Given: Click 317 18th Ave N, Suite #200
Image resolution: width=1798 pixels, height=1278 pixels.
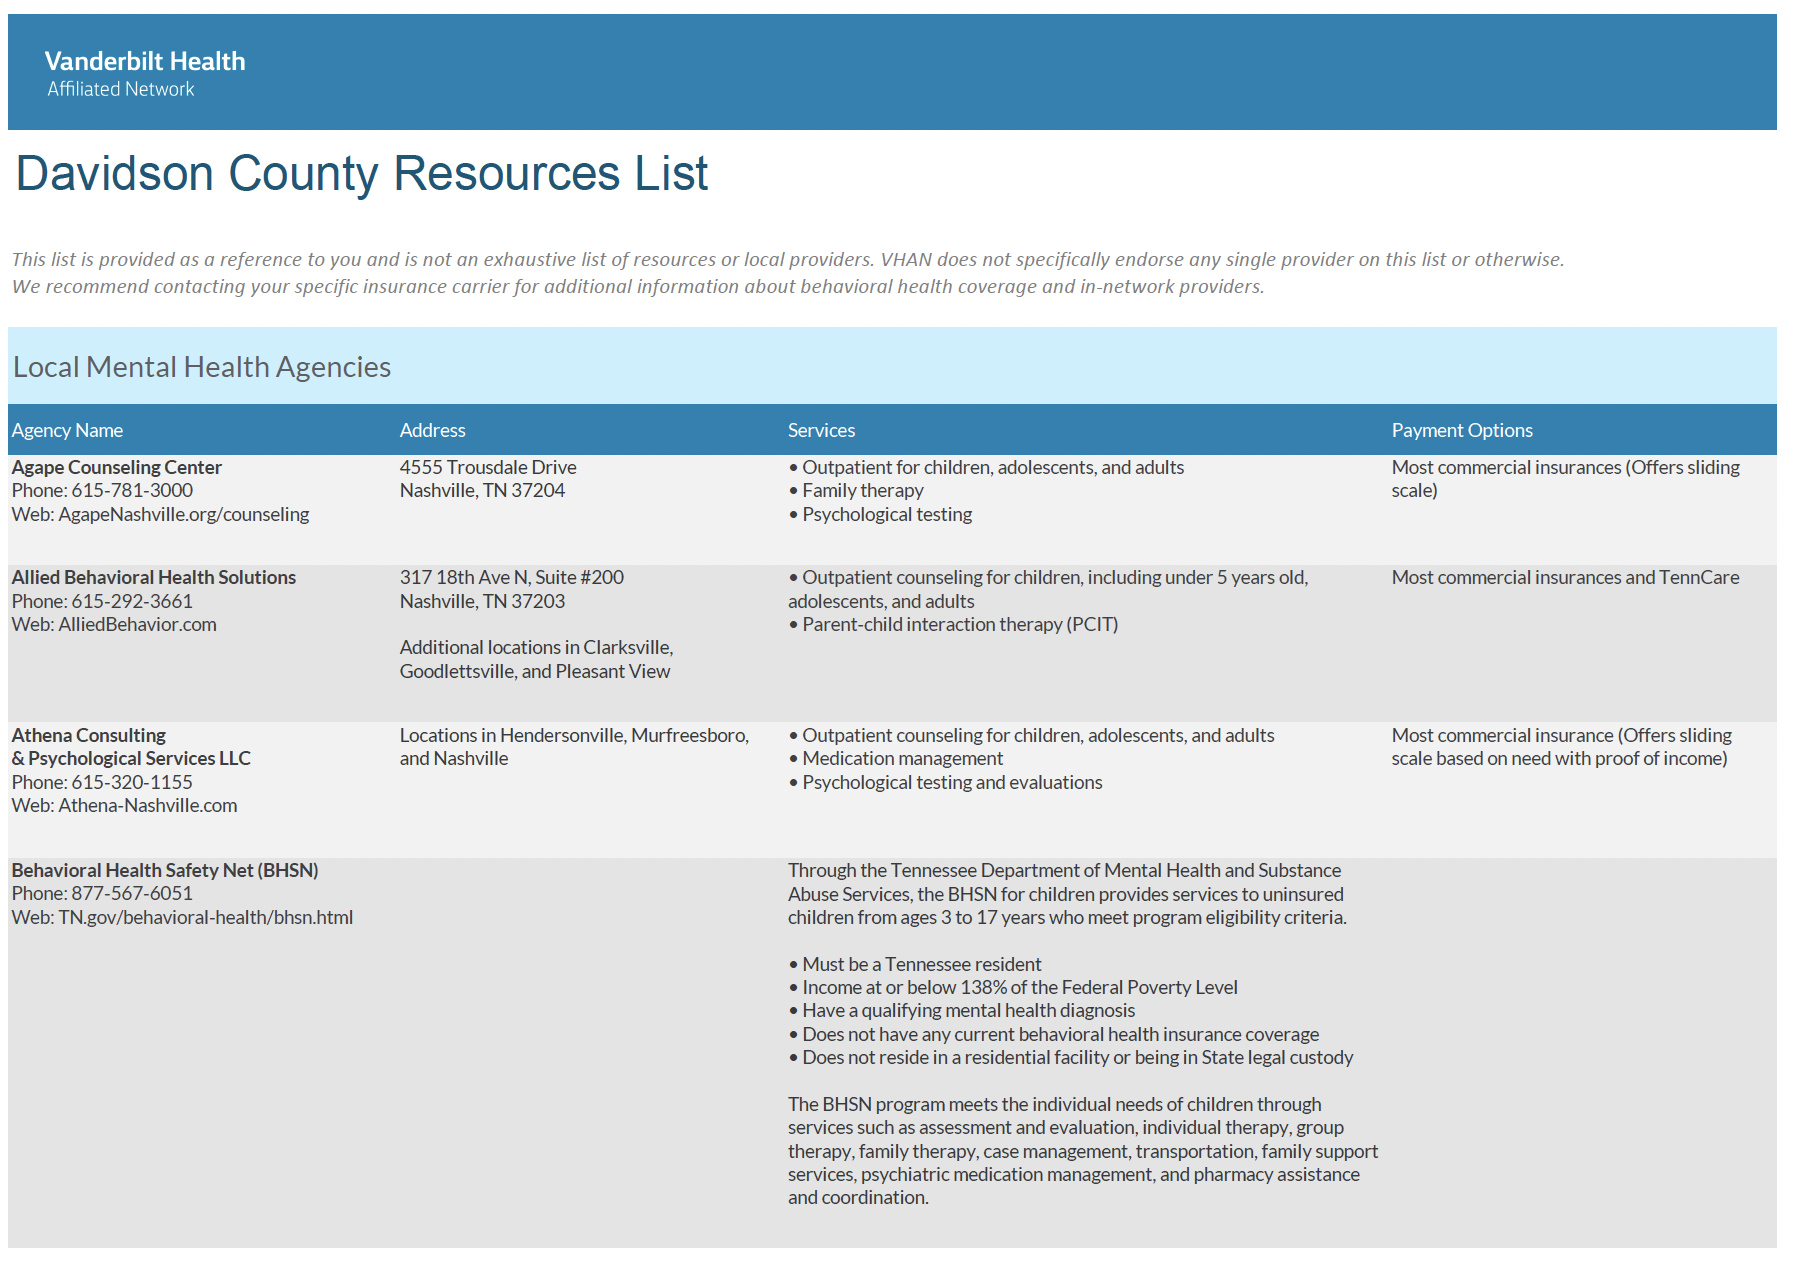Looking at the screenshot, I should (x=511, y=577).
